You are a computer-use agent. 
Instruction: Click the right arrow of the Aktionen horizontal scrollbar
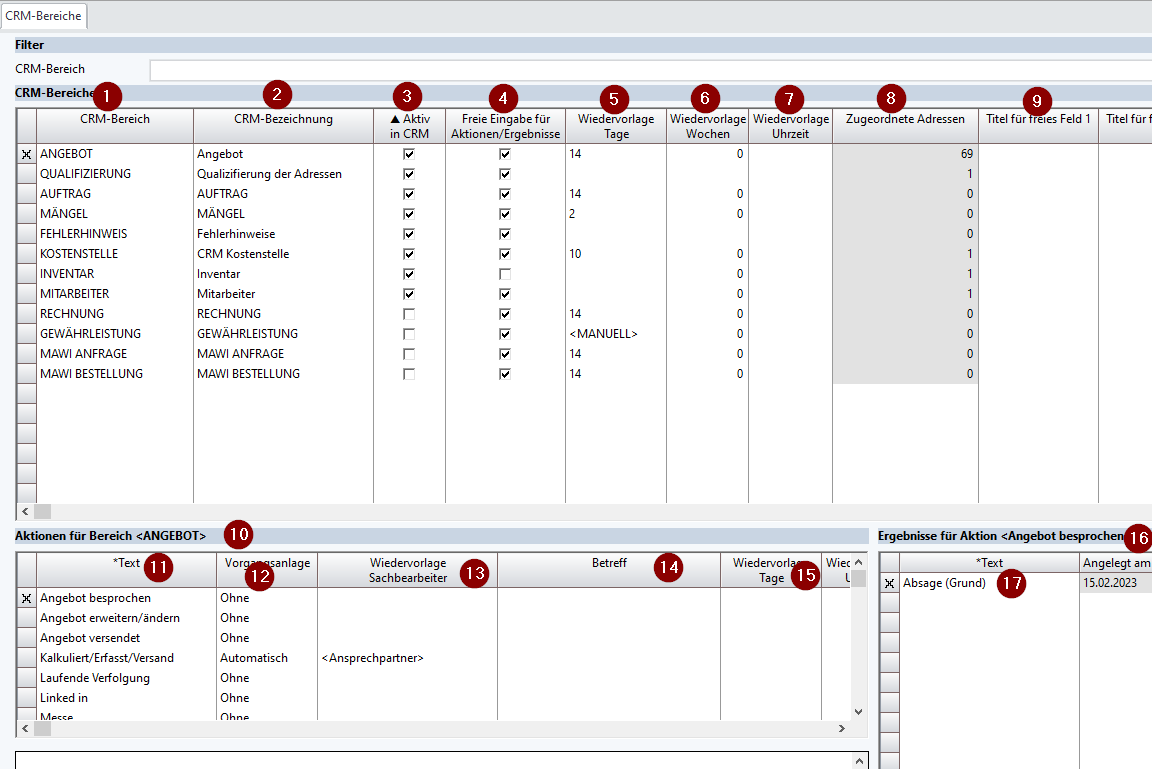[842, 729]
